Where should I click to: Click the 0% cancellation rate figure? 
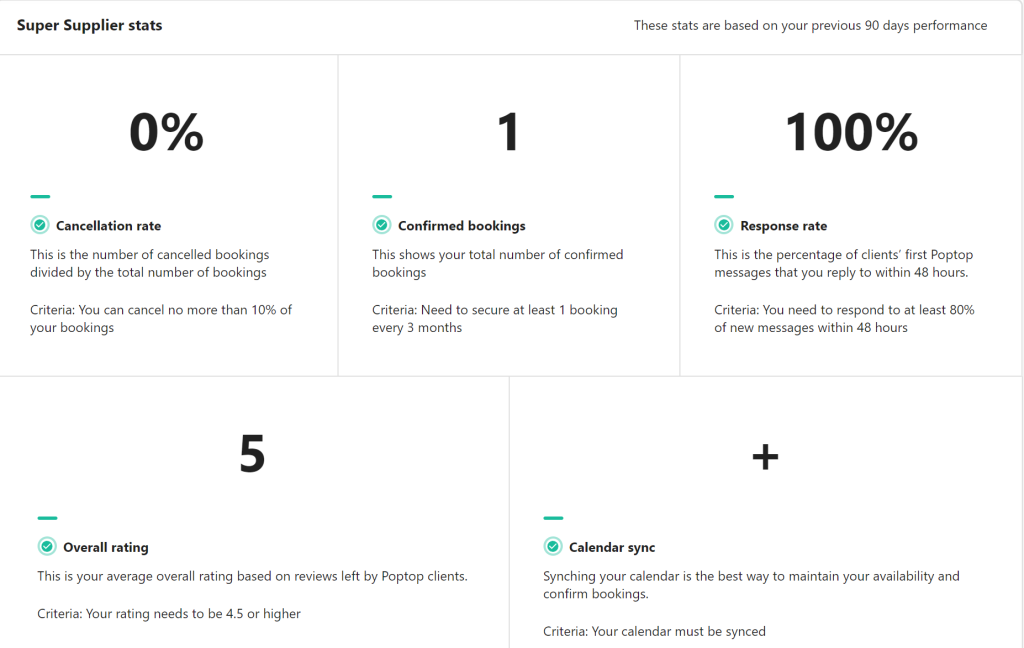(x=166, y=133)
